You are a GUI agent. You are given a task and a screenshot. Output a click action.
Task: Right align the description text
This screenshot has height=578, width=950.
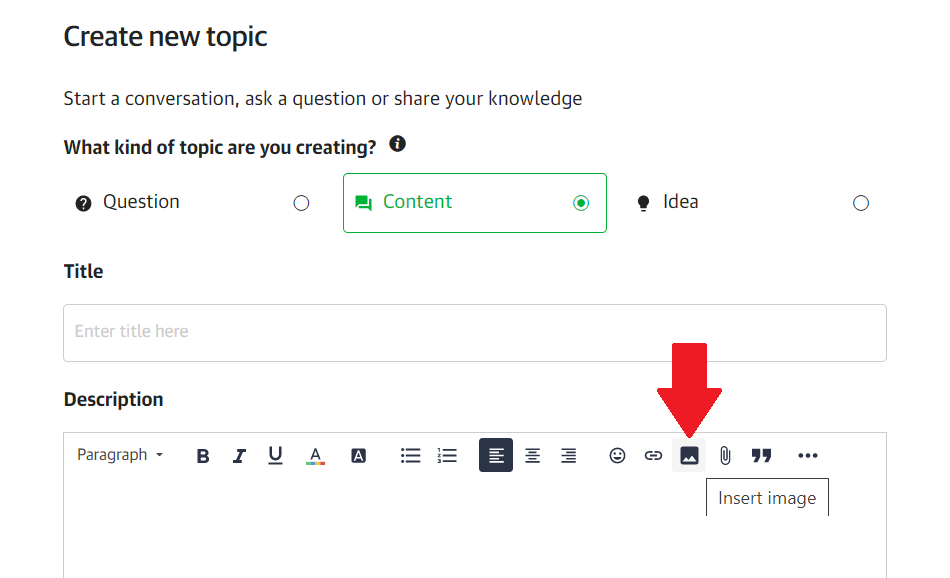(568, 456)
